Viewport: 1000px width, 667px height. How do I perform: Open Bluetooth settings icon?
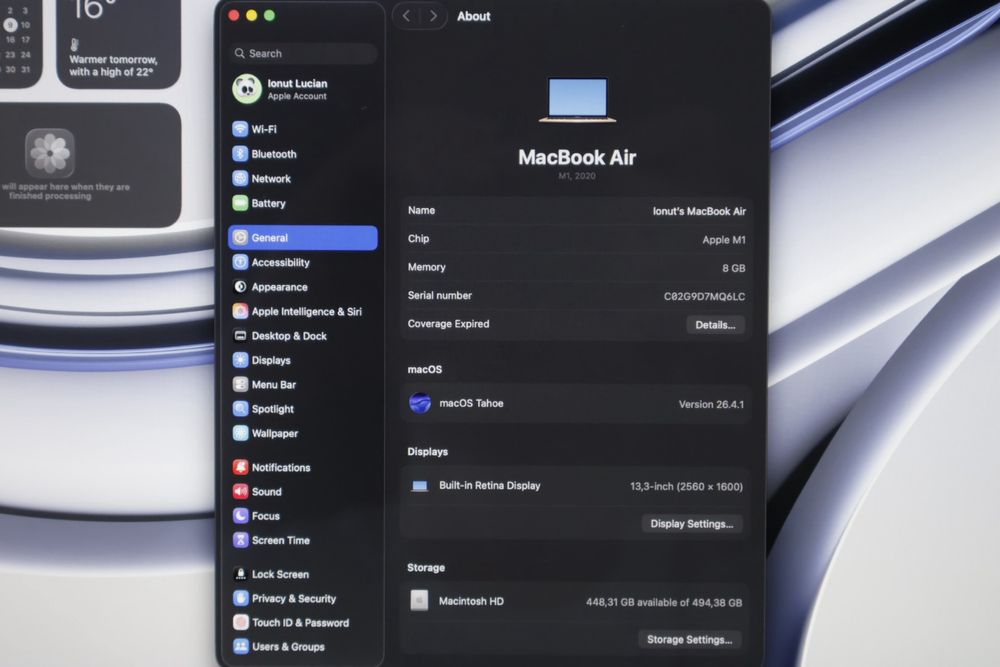240,154
